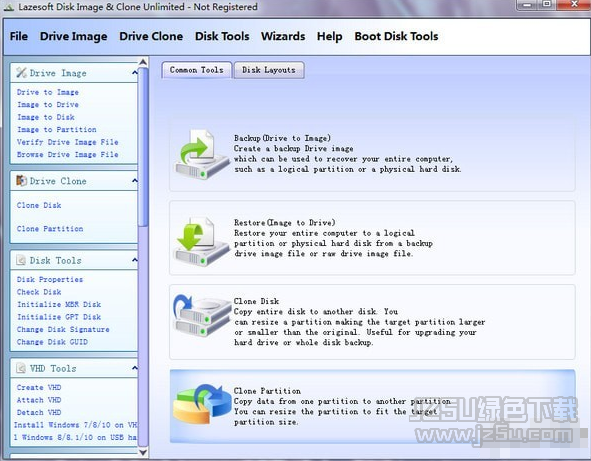The width and height of the screenshot is (591, 461).
Task: Open the Drive Image menu
Action: point(73,36)
